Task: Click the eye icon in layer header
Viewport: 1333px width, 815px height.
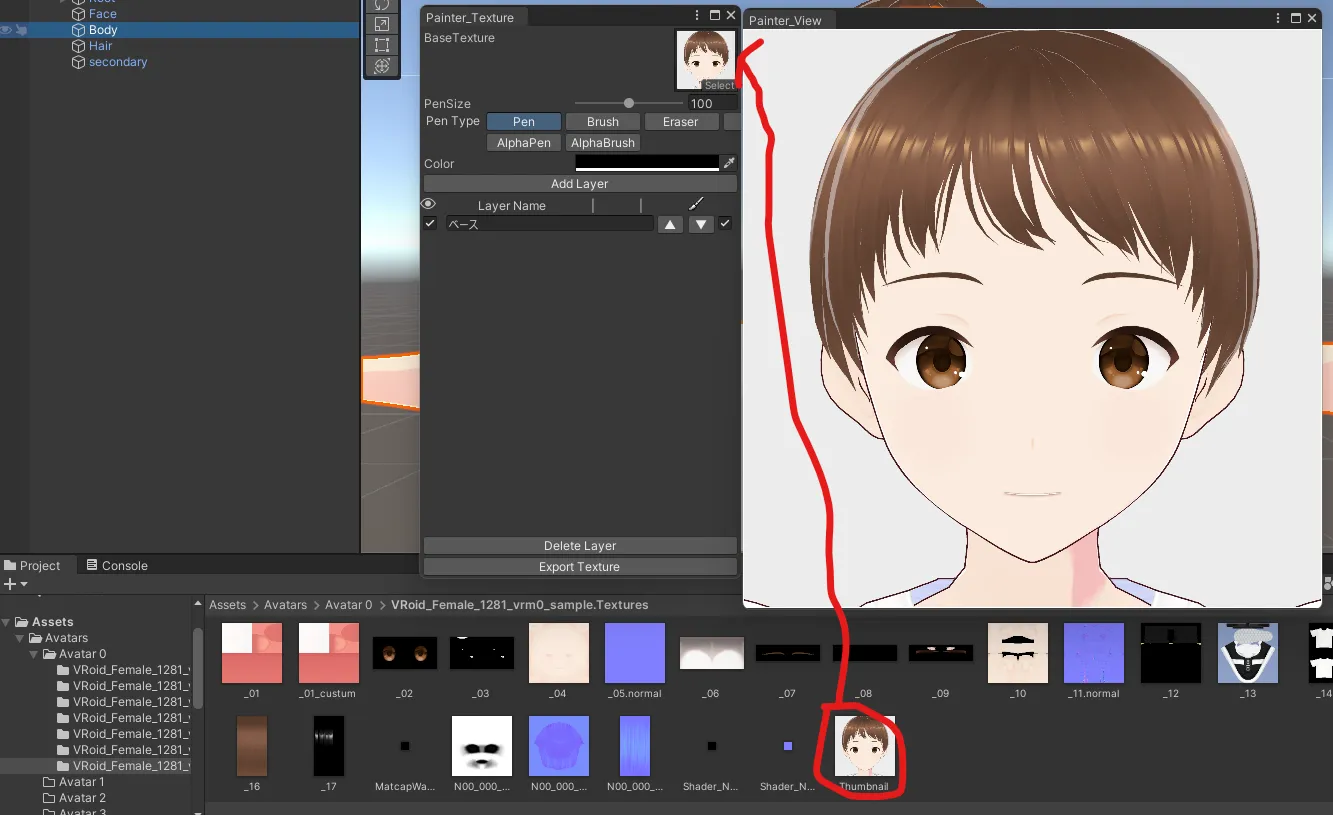Action: tap(429, 204)
